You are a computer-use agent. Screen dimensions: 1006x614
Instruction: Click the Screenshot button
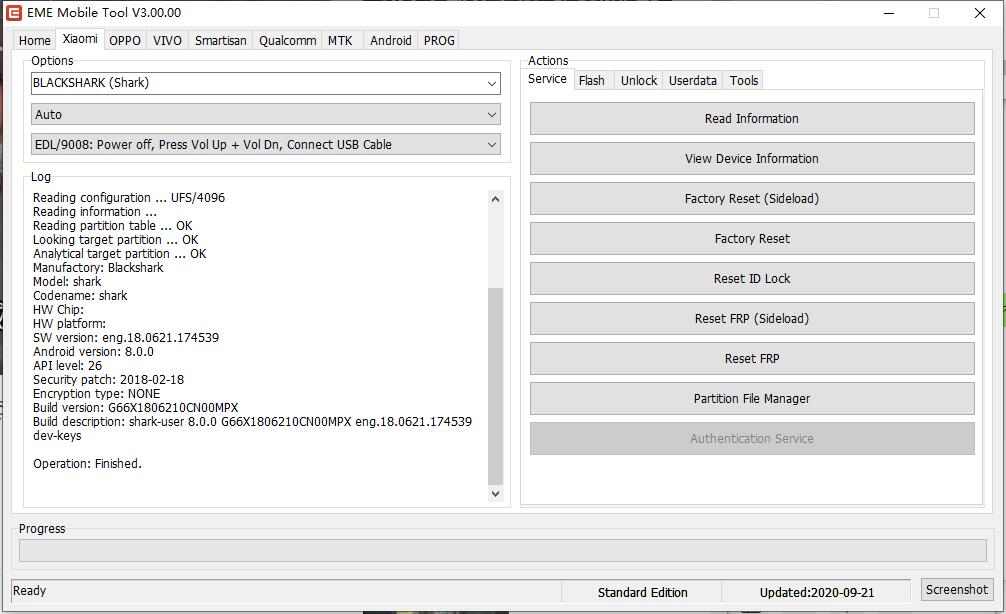pyautogui.click(x=957, y=590)
